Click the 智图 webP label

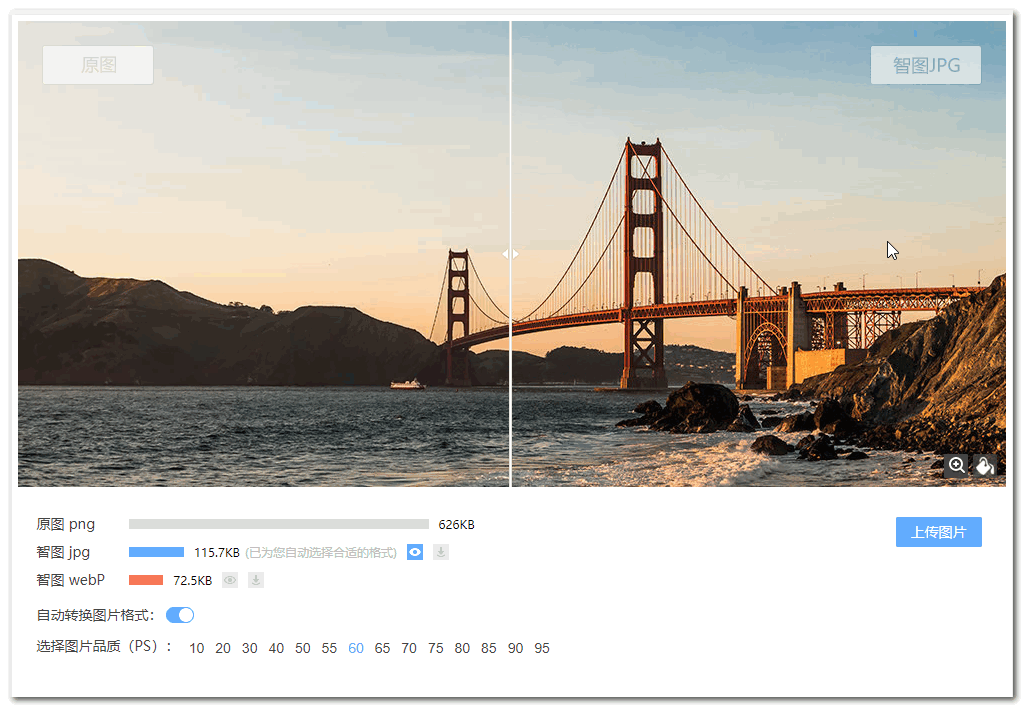(x=71, y=580)
